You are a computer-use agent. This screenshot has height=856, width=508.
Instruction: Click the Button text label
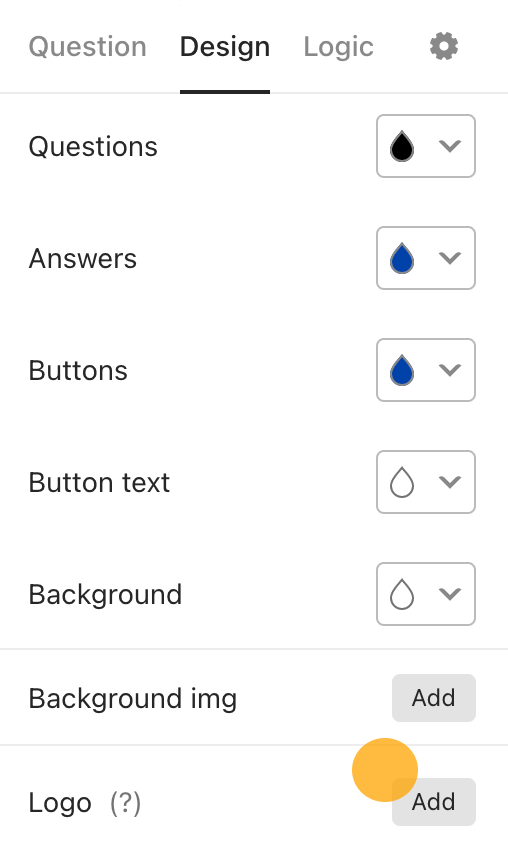pyautogui.click(x=99, y=483)
